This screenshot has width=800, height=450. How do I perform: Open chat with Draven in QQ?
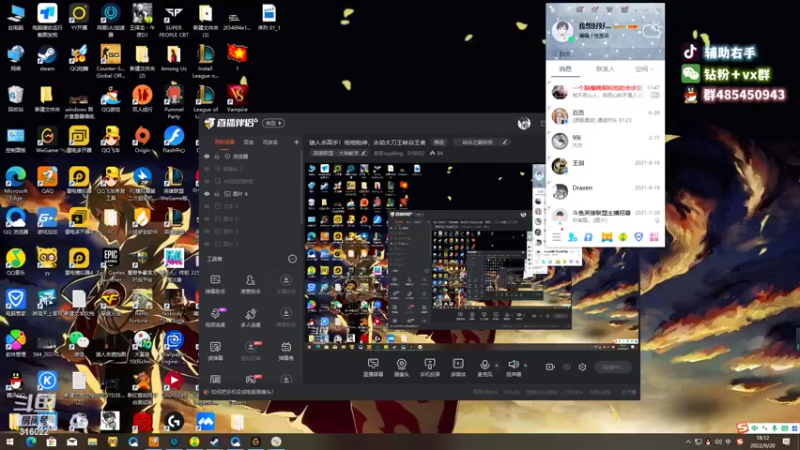coord(605,191)
